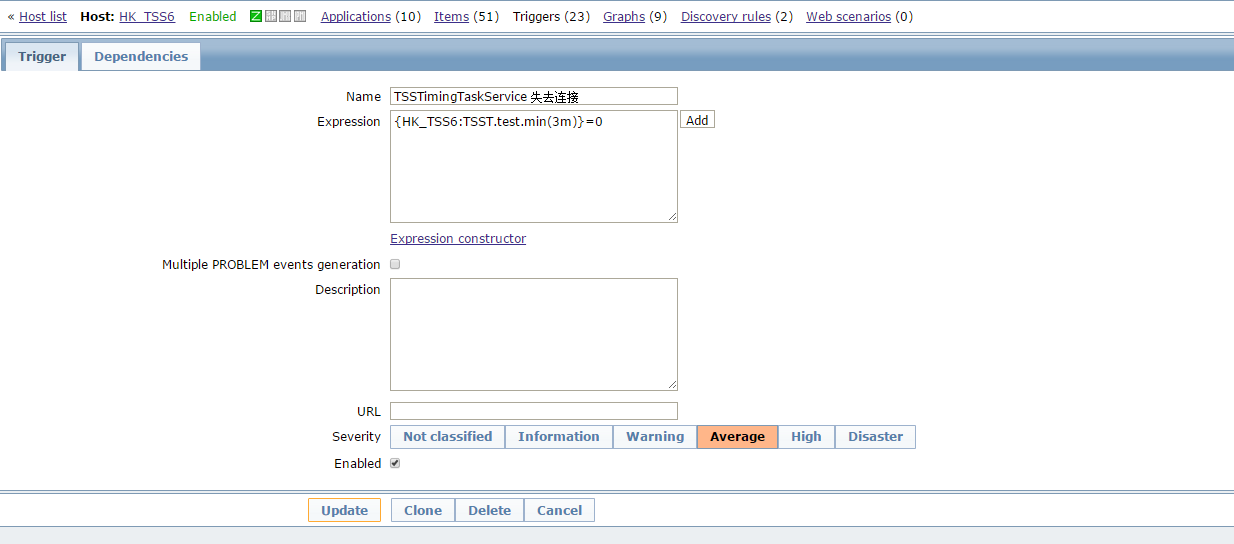
Task: Click the Triggers (23) text
Action: 551,17
